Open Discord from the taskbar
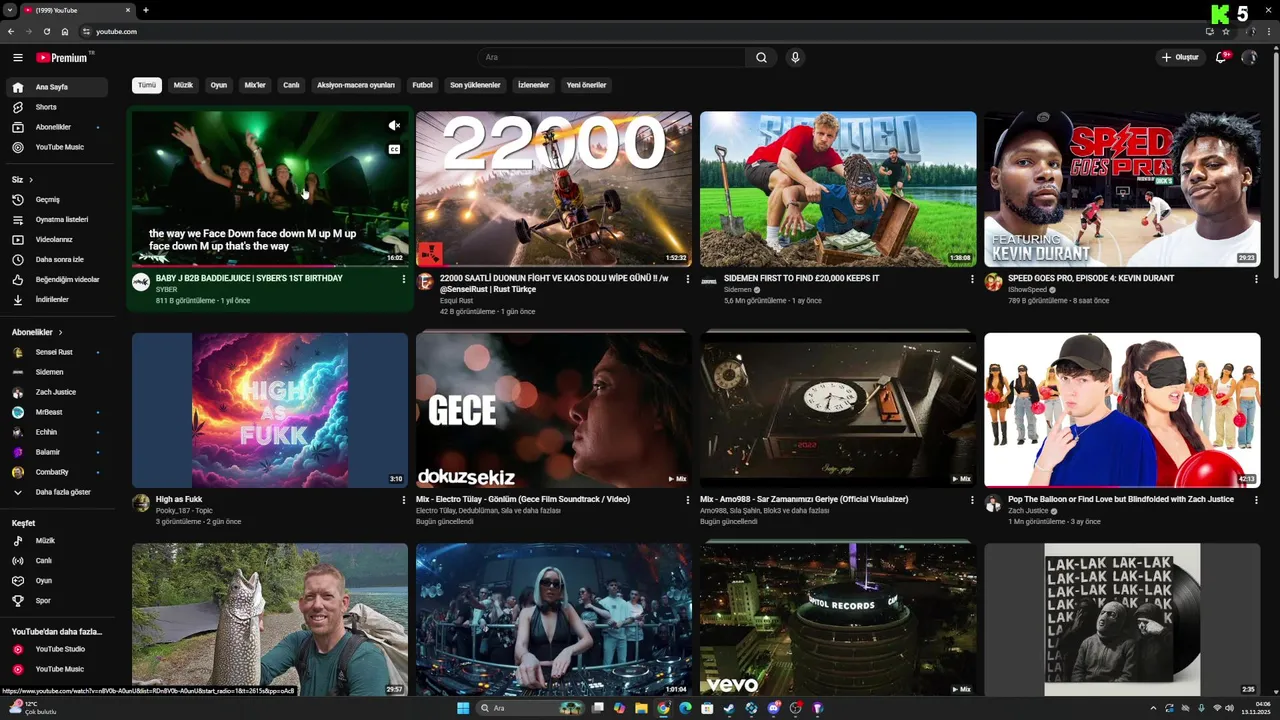 774,708
